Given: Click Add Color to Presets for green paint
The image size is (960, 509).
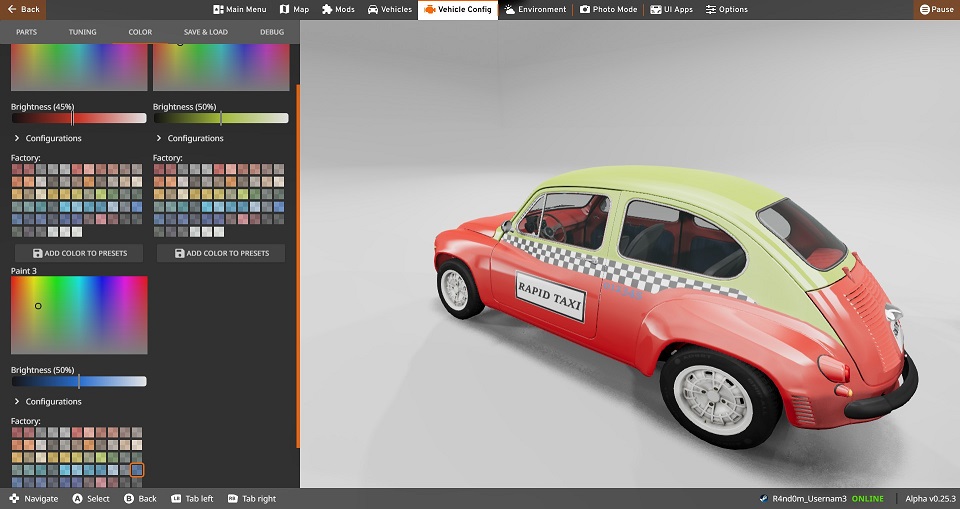Looking at the screenshot, I should tap(221, 253).
